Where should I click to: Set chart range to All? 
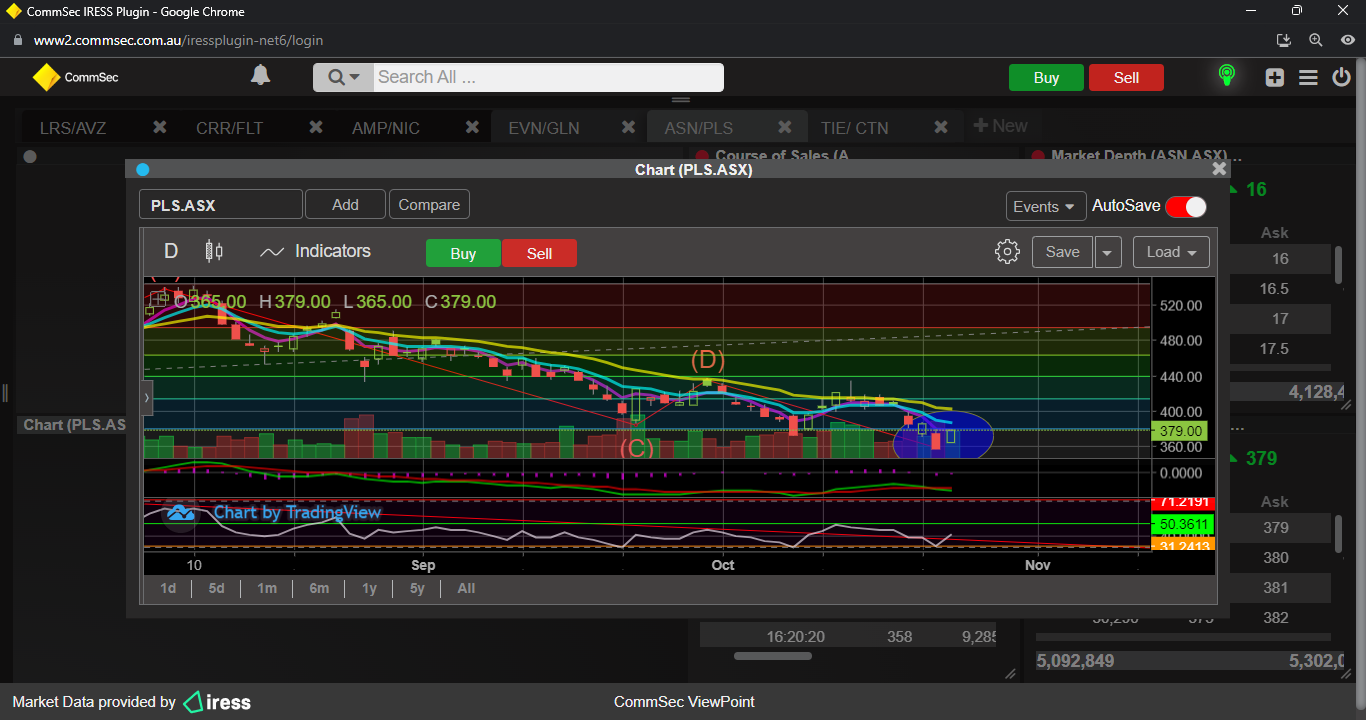tap(466, 588)
